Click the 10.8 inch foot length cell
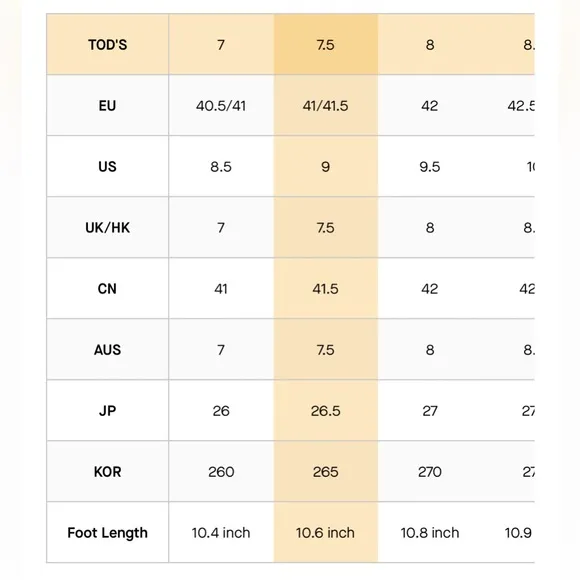The image size is (580, 580). click(430, 533)
